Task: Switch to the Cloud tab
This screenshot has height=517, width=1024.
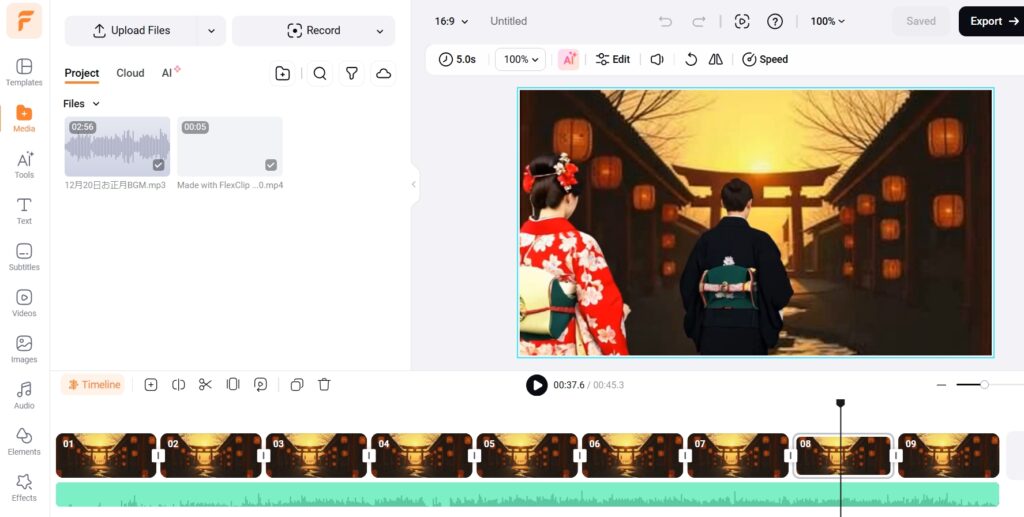Action: [x=130, y=73]
